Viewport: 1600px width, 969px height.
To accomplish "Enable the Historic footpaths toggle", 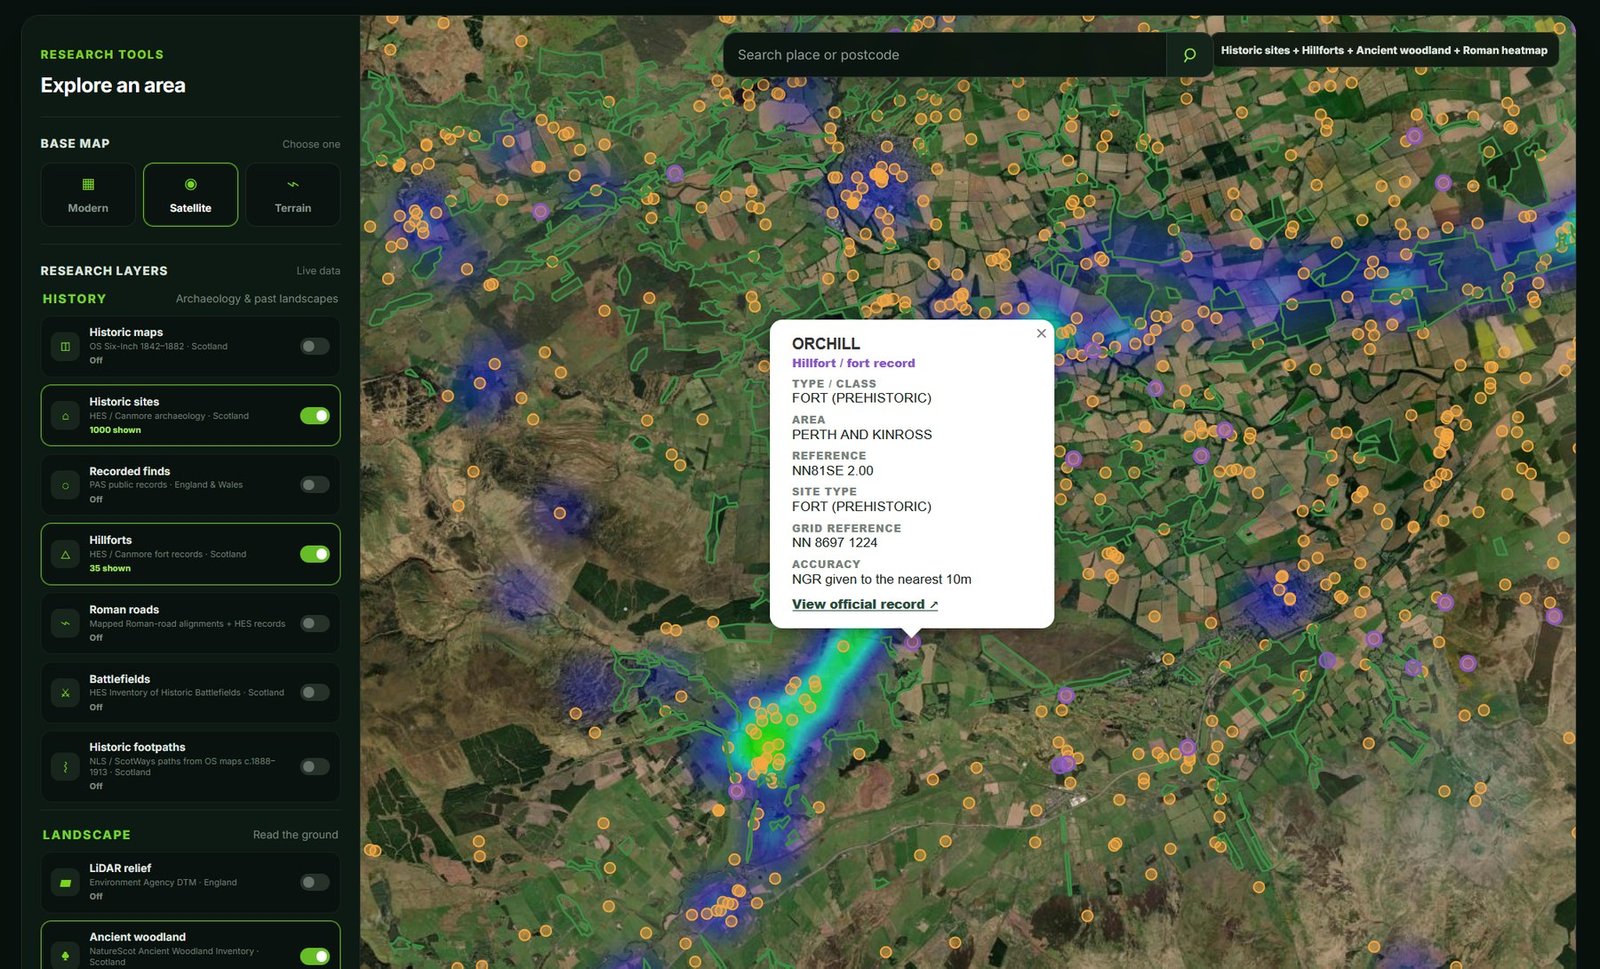I will coord(315,766).
